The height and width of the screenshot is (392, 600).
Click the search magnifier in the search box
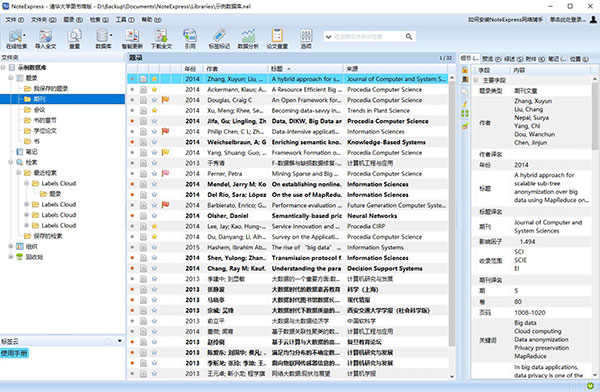(409, 36)
